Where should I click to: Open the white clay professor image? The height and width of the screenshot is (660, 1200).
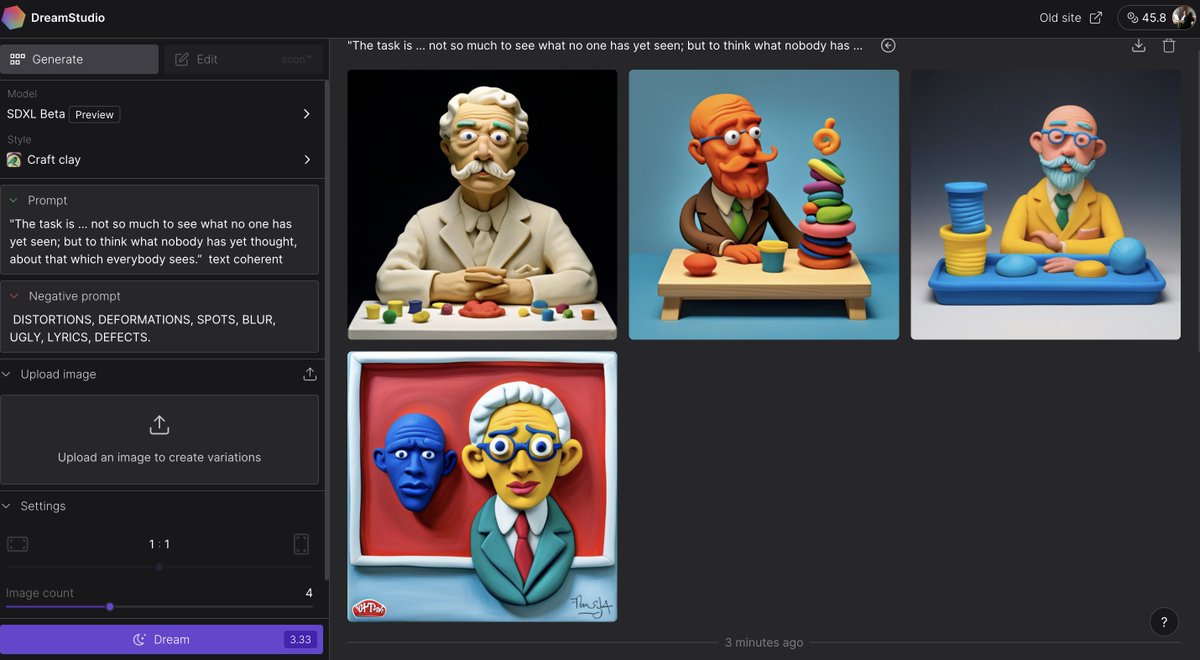[482, 205]
